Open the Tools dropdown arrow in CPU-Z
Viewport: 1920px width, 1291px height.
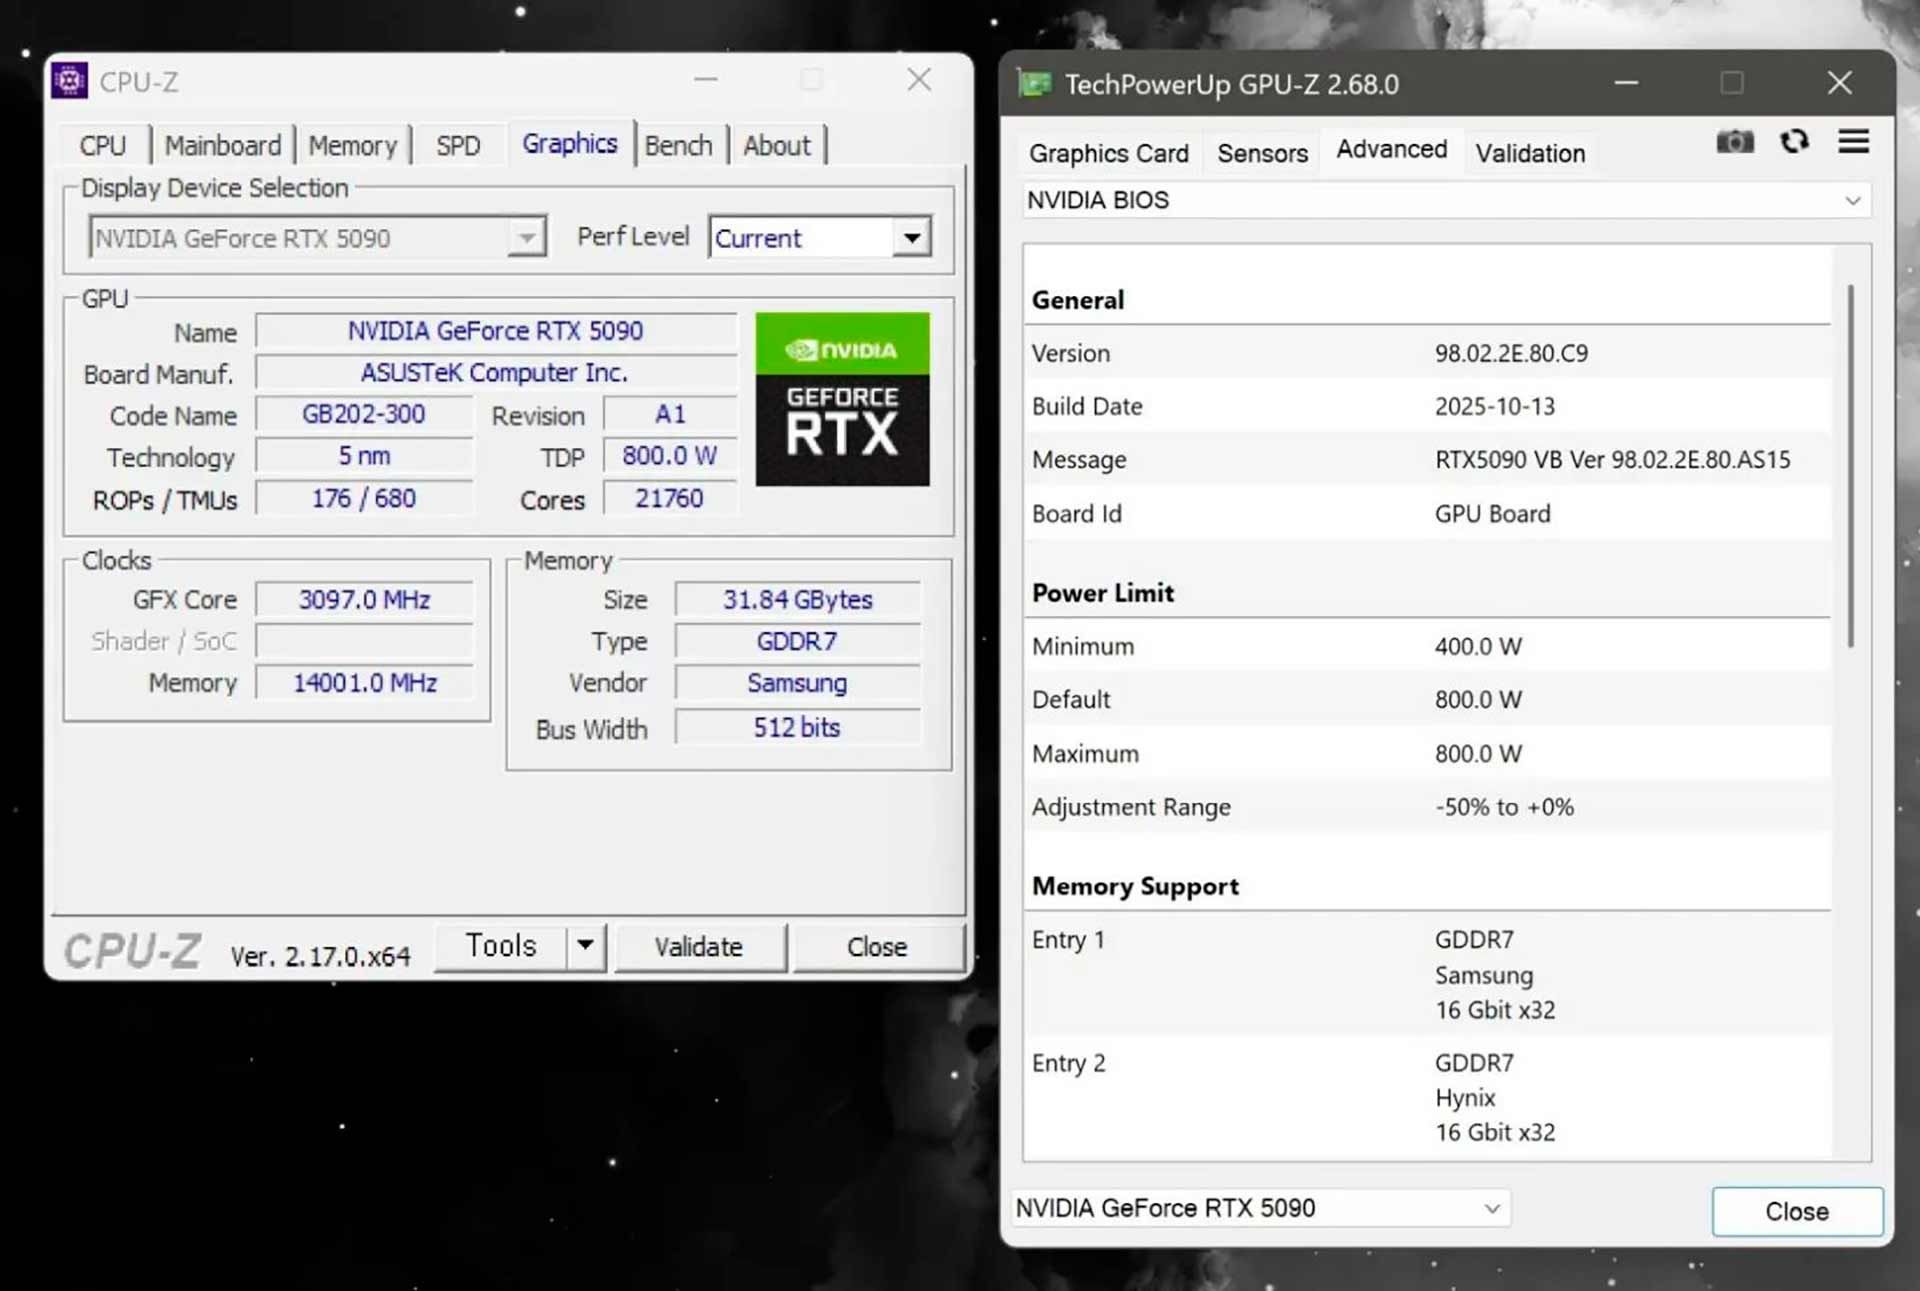[587, 946]
